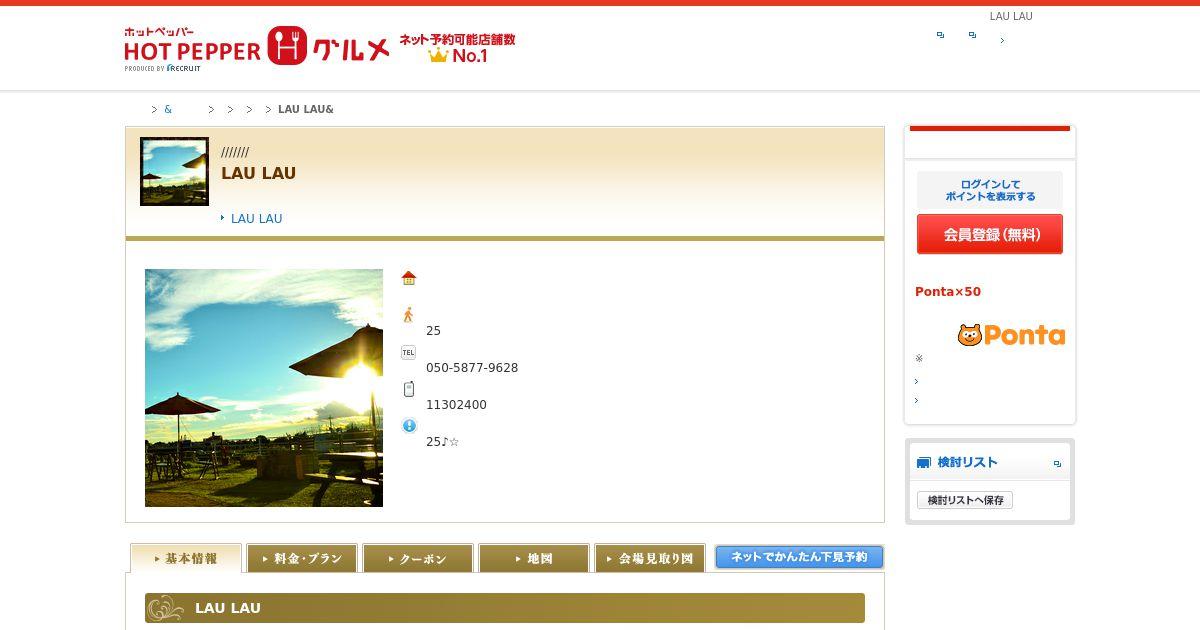Open the 基本情報 tab

(x=186, y=558)
